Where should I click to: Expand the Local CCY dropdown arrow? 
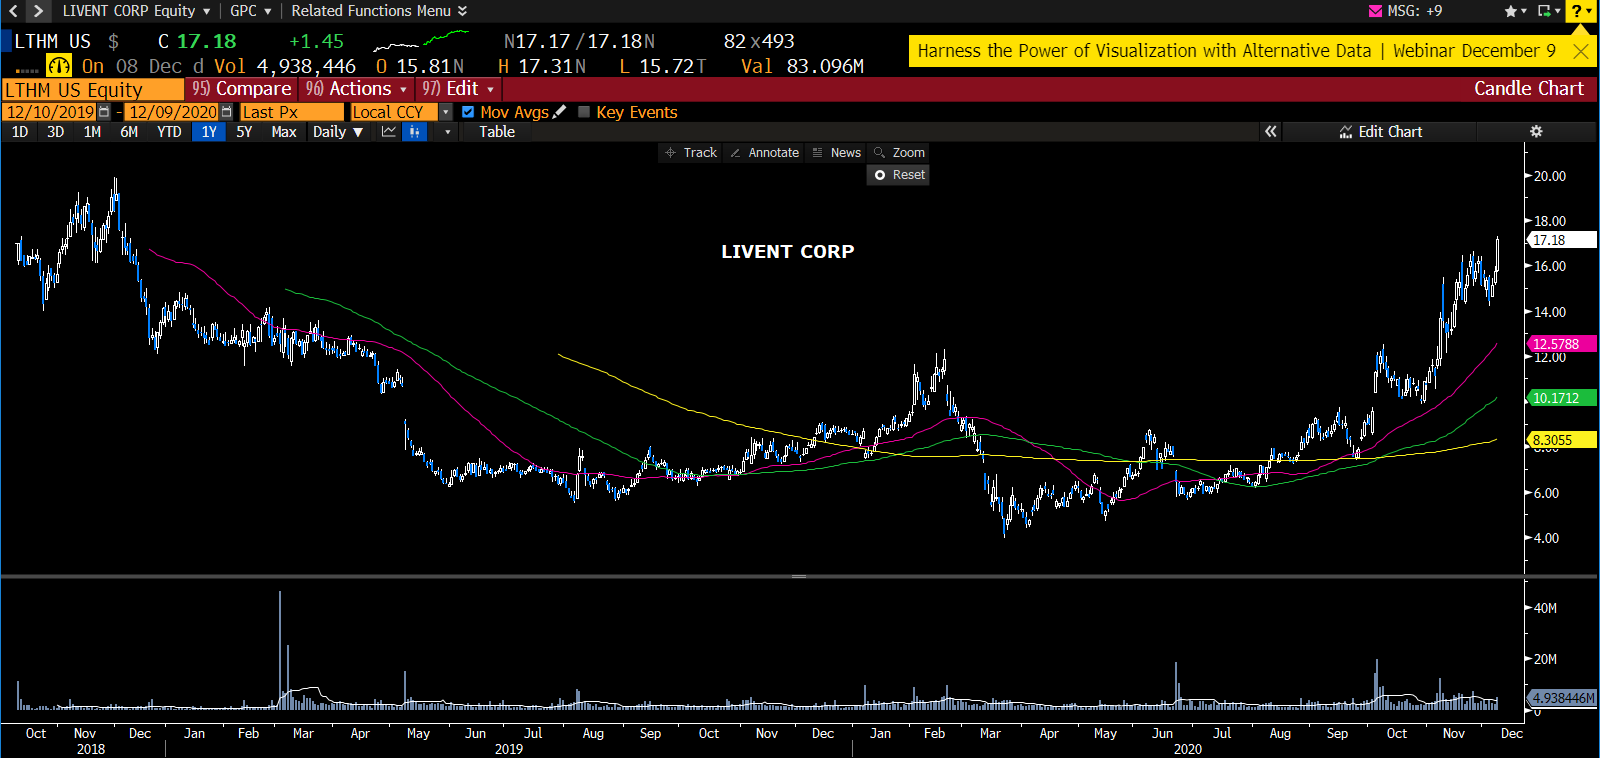446,112
